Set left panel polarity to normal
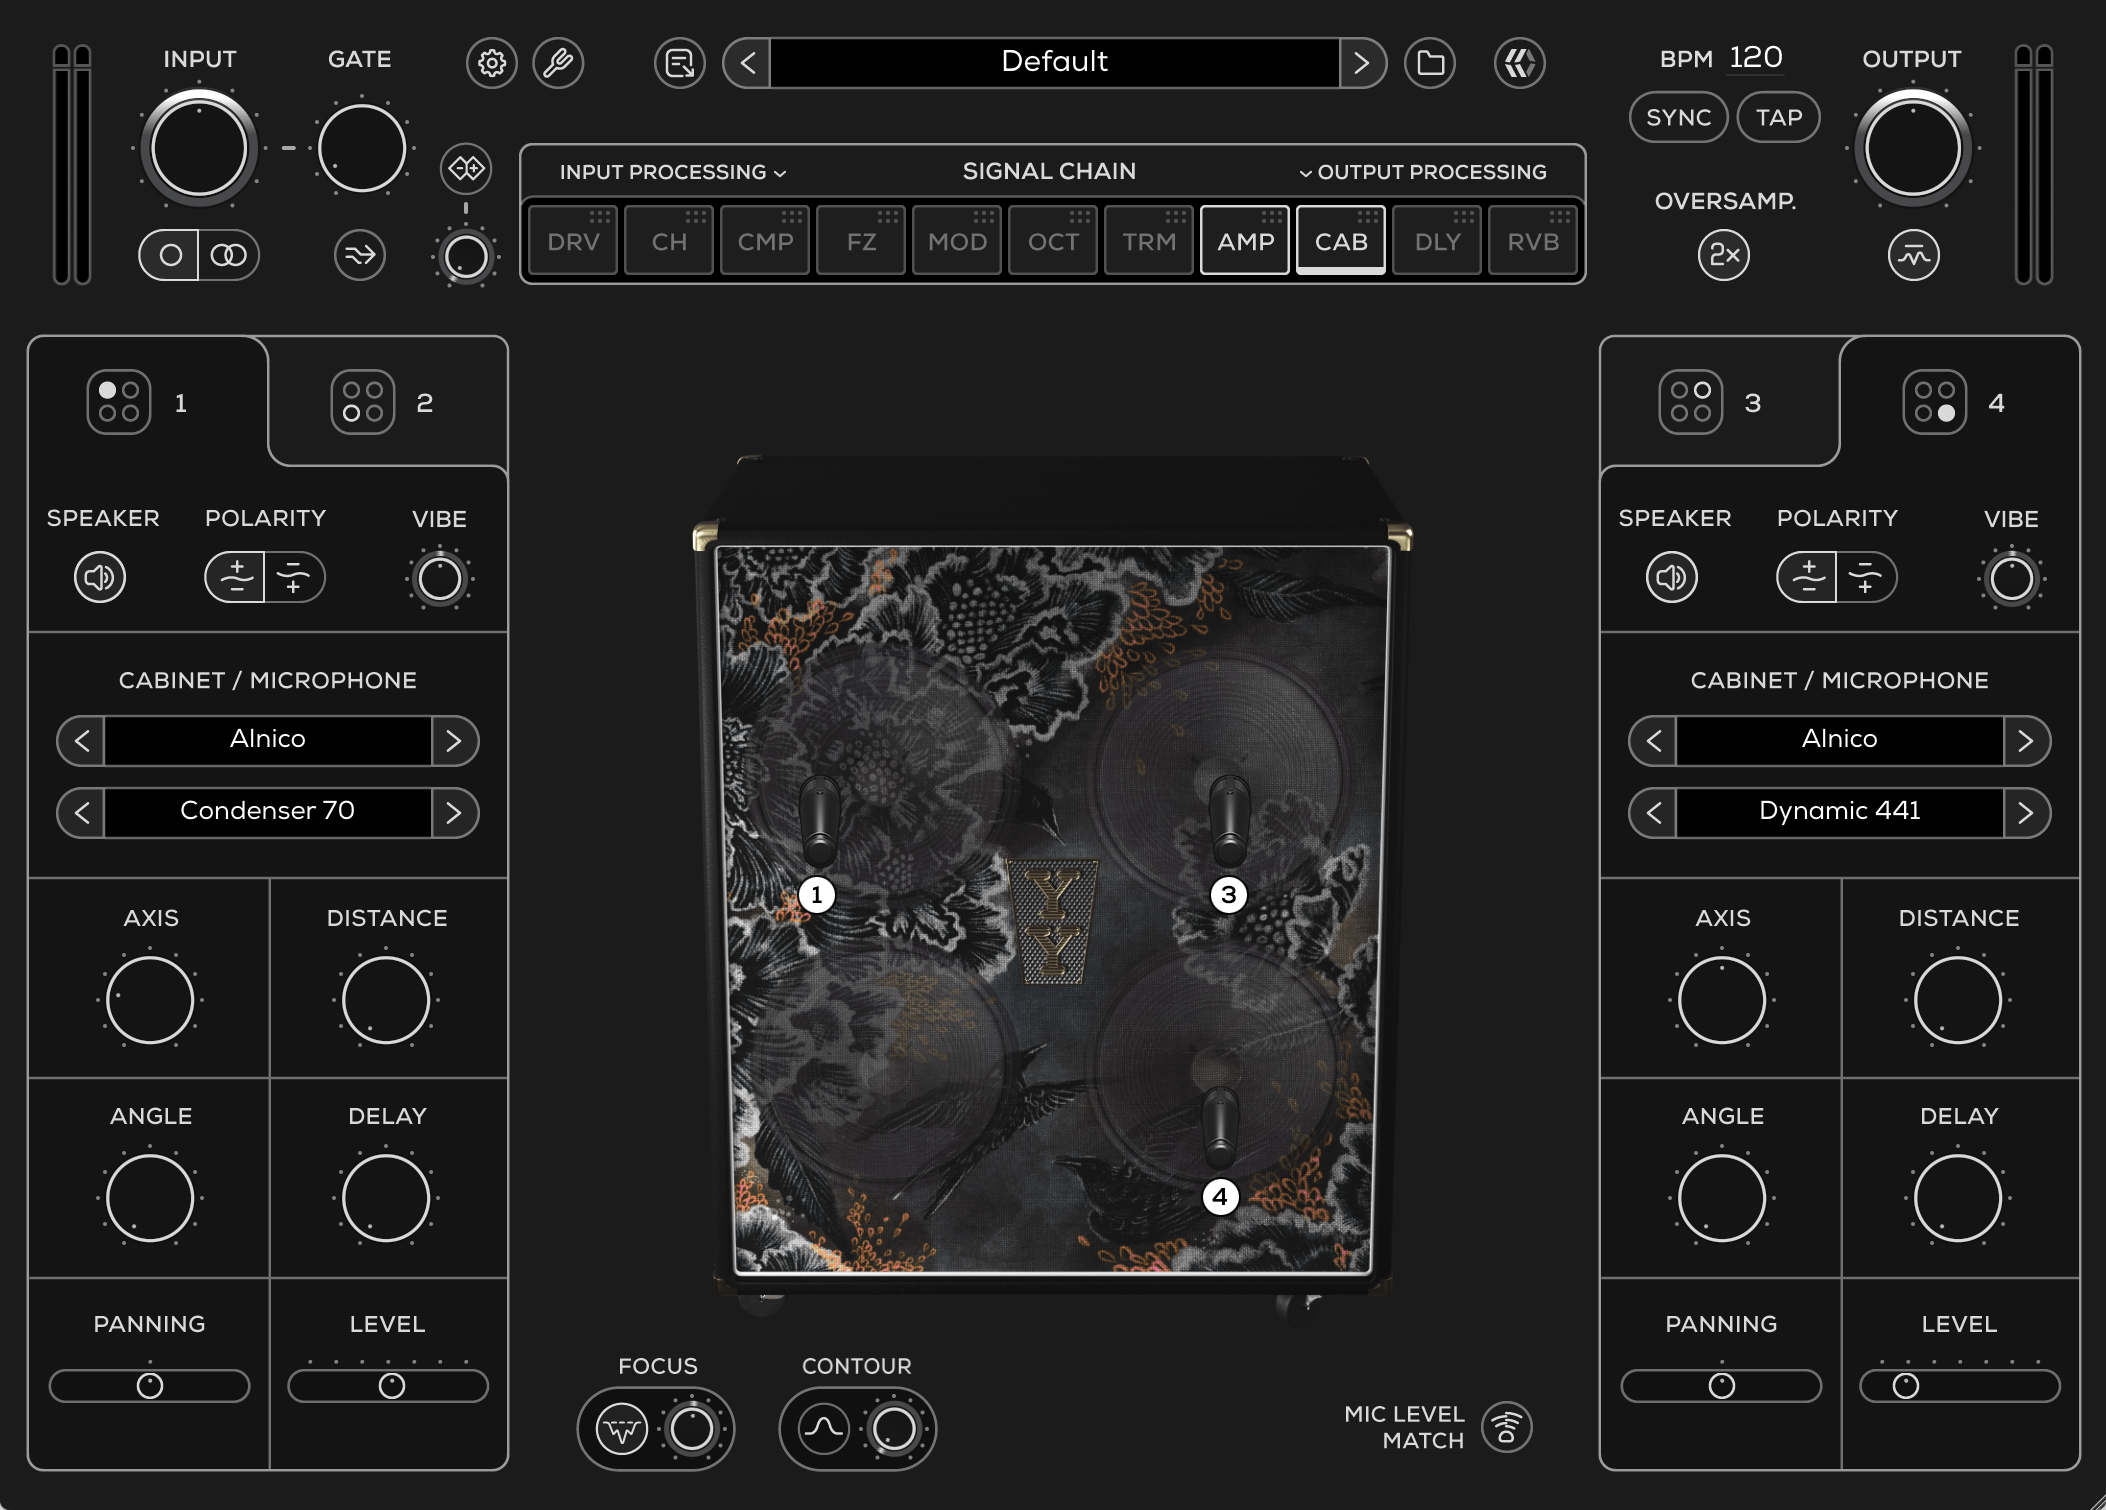This screenshot has width=2106, height=1510. [x=235, y=577]
